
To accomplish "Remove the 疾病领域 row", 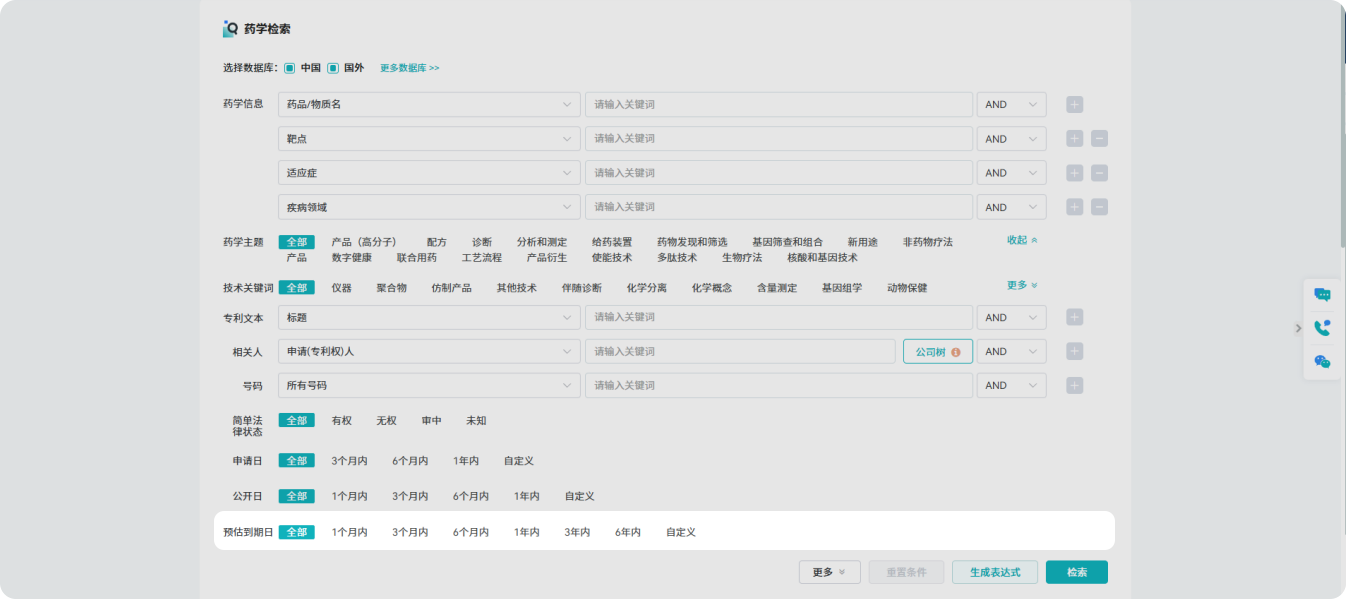I will click(x=1099, y=207).
